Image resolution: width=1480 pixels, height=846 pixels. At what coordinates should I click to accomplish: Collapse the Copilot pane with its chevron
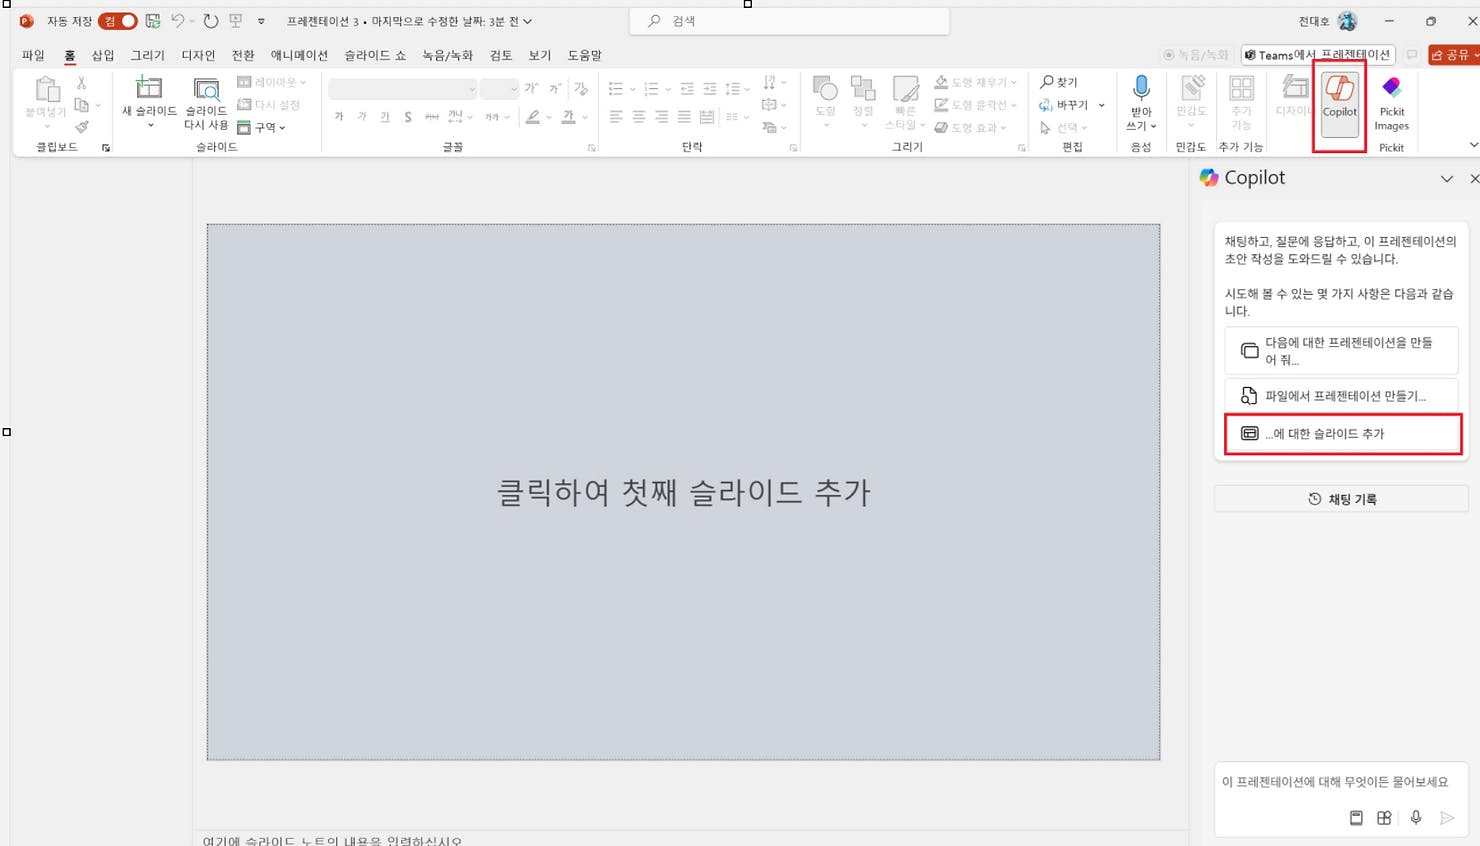[1447, 178]
